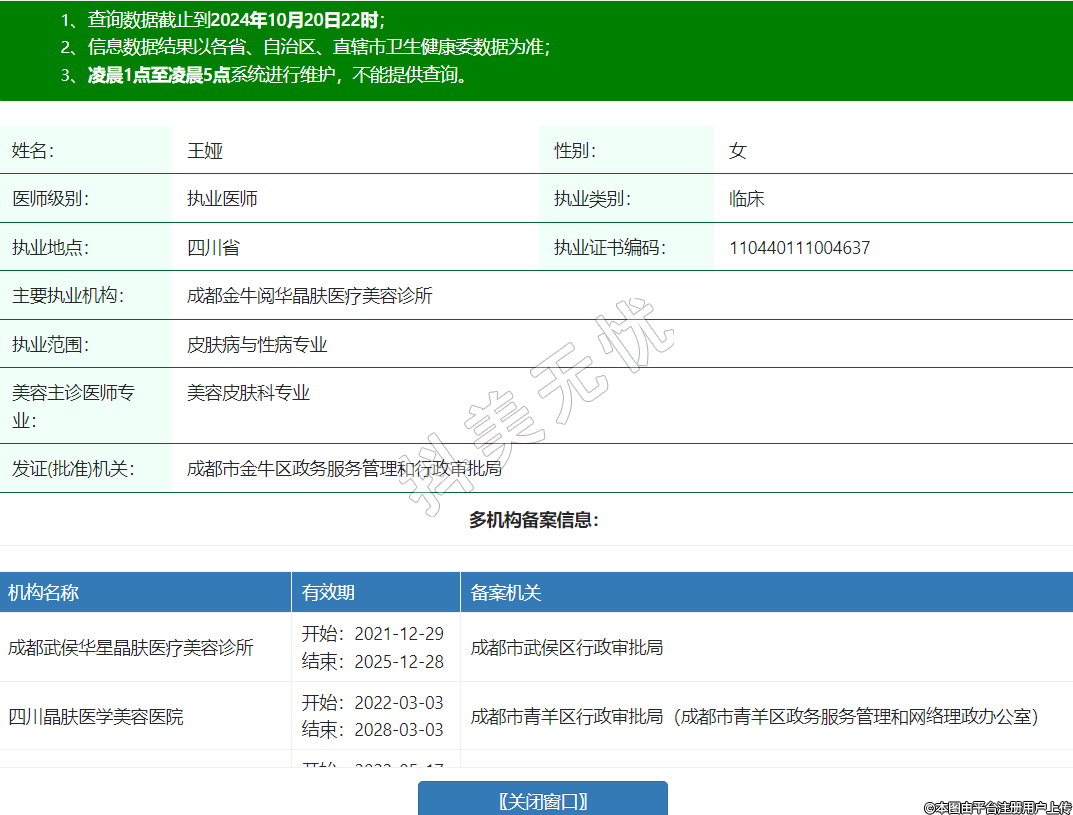Select the certificate number 110440111004637
Screen dimensions: 1073x815
[799, 248]
